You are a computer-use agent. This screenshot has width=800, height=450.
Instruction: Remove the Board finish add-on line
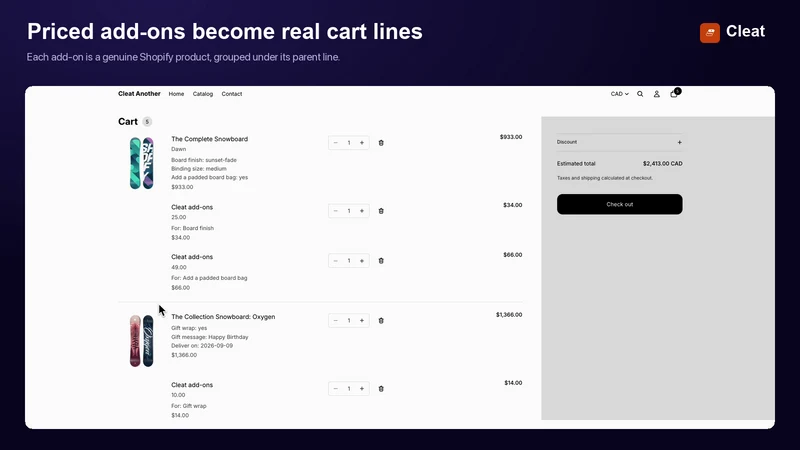click(381, 211)
